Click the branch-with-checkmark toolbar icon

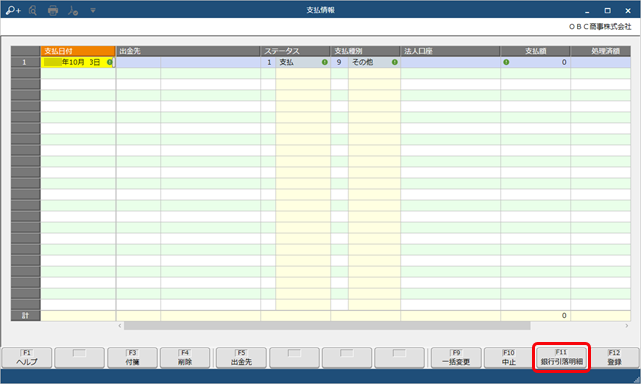click(x=73, y=10)
